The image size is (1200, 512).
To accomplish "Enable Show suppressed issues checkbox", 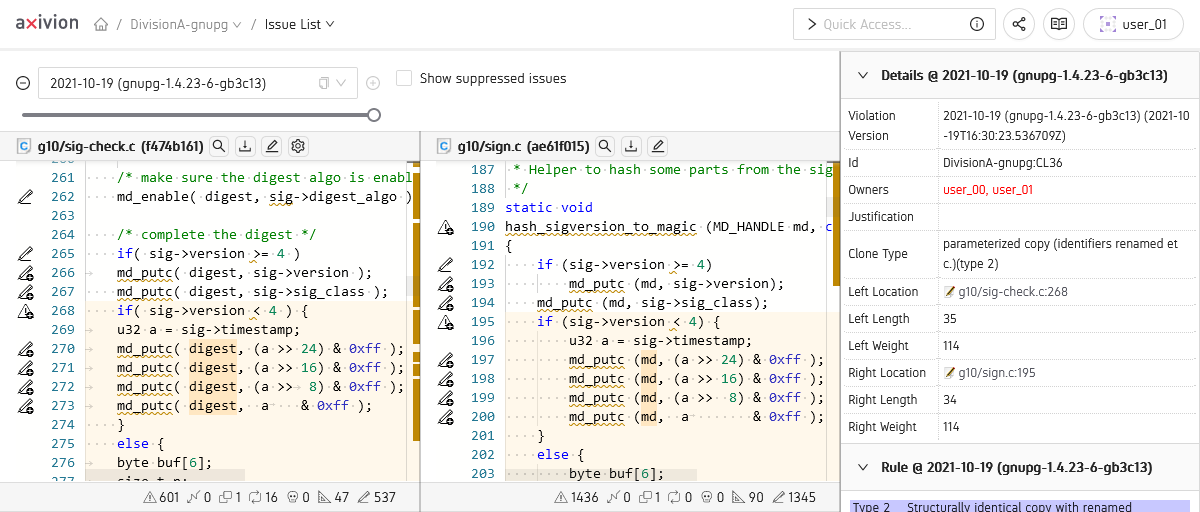I will [404, 78].
